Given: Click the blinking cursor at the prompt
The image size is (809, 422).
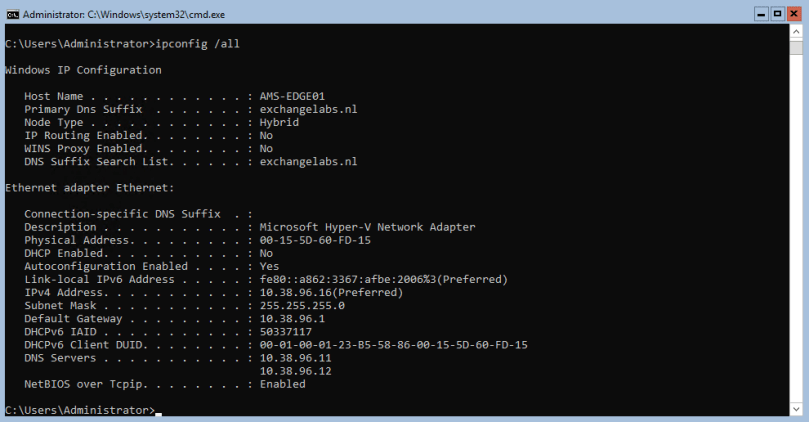Looking at the screenshot, I should tap(158, 412).
